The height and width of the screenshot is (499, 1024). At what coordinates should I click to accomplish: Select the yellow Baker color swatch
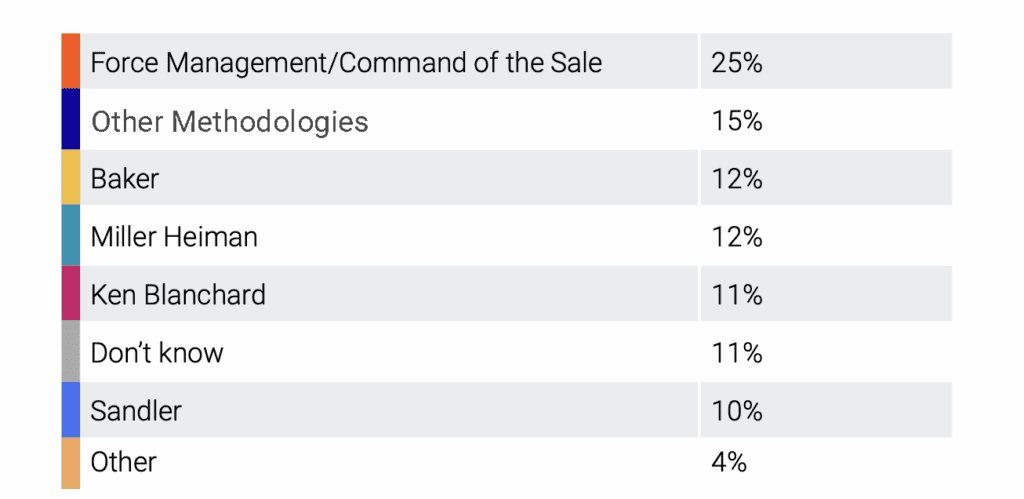[x=70, y=178]
